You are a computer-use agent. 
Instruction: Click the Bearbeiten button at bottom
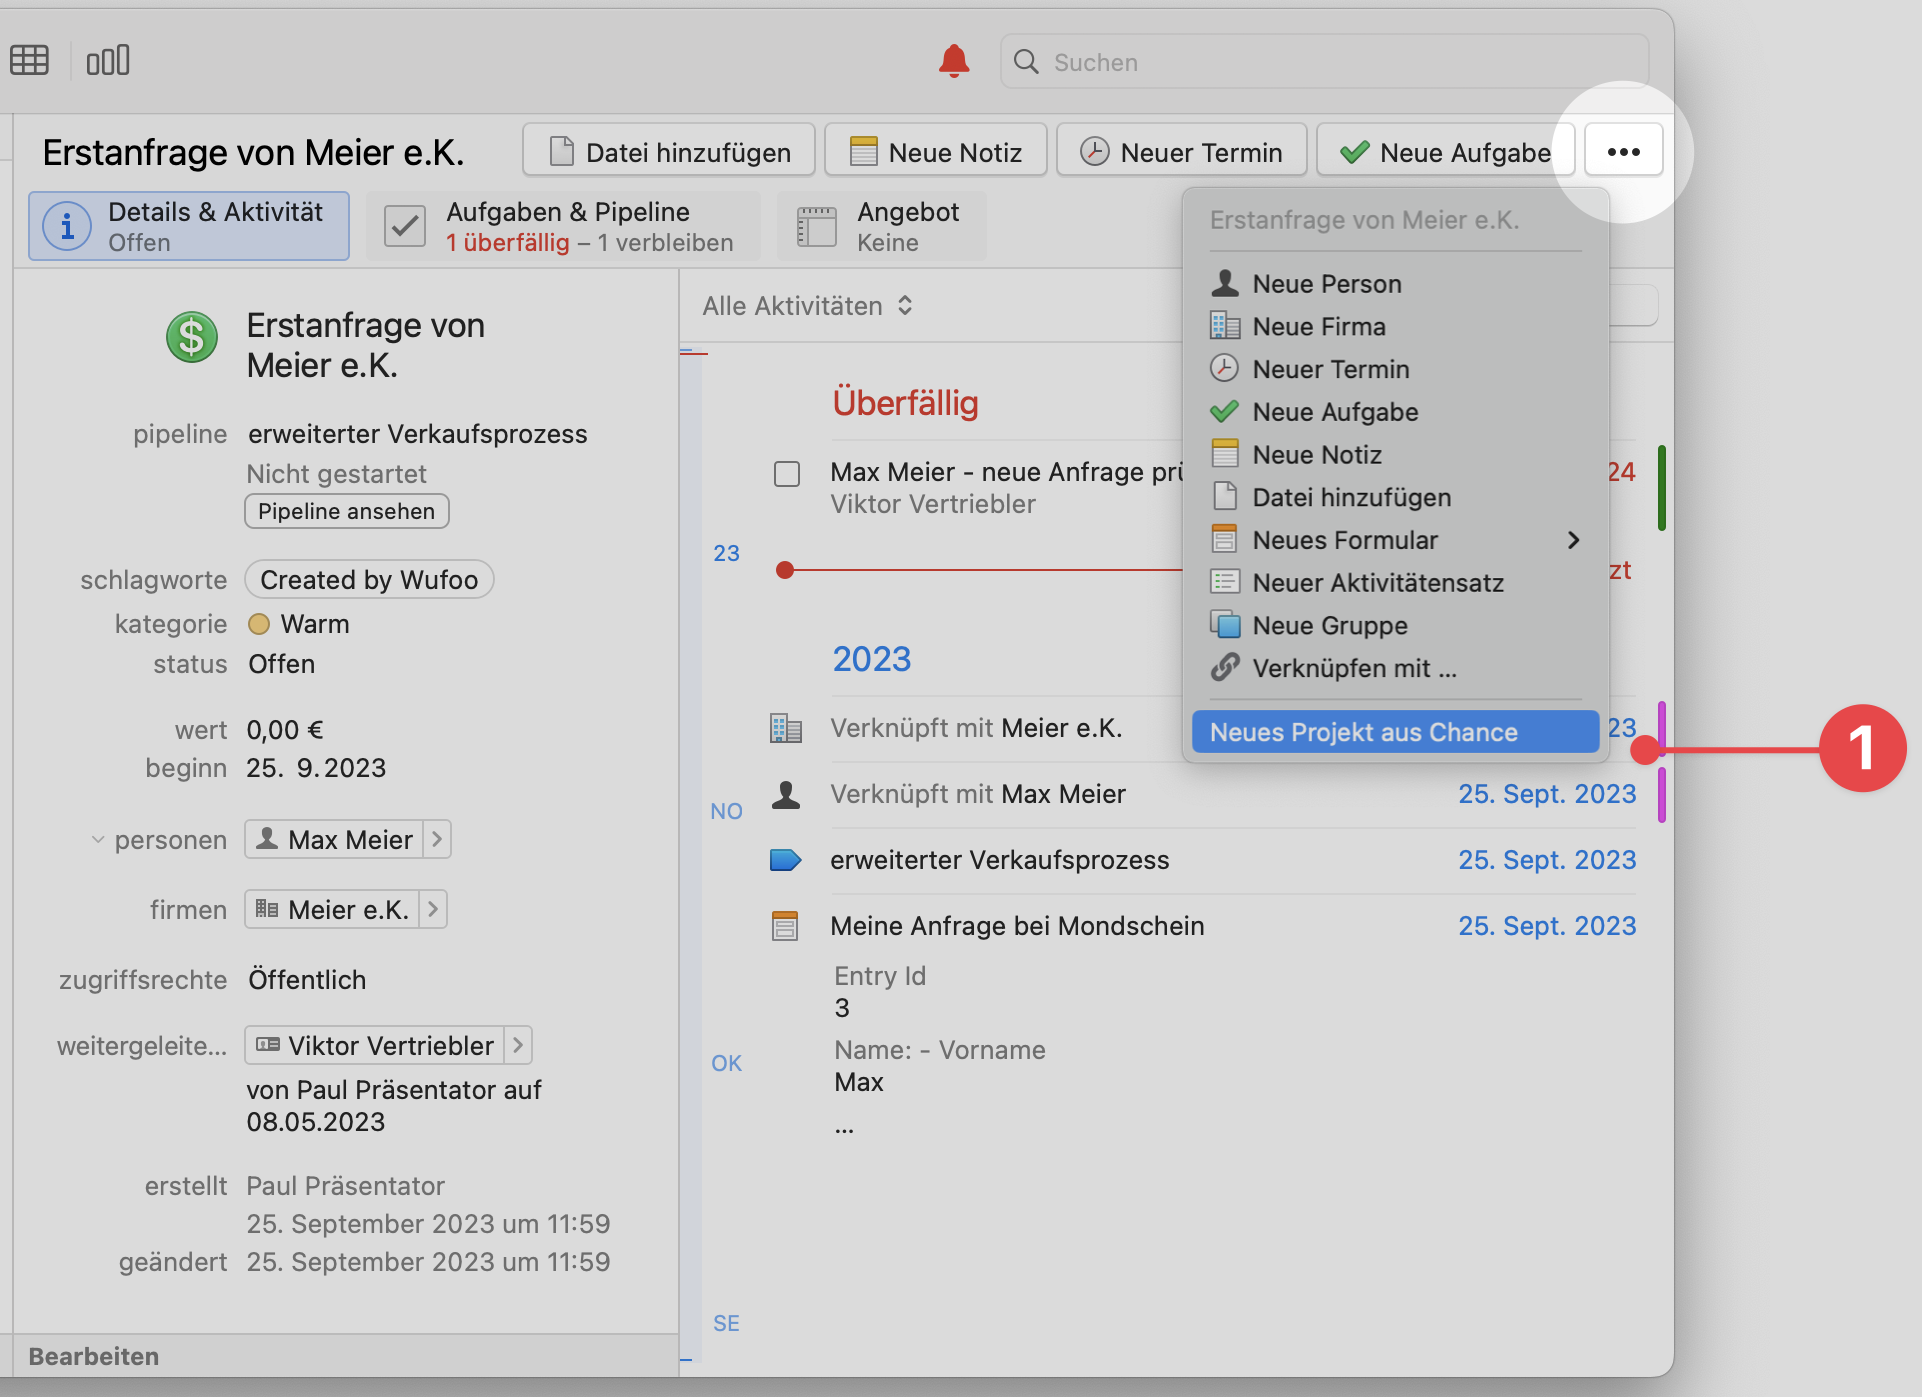94,1356
